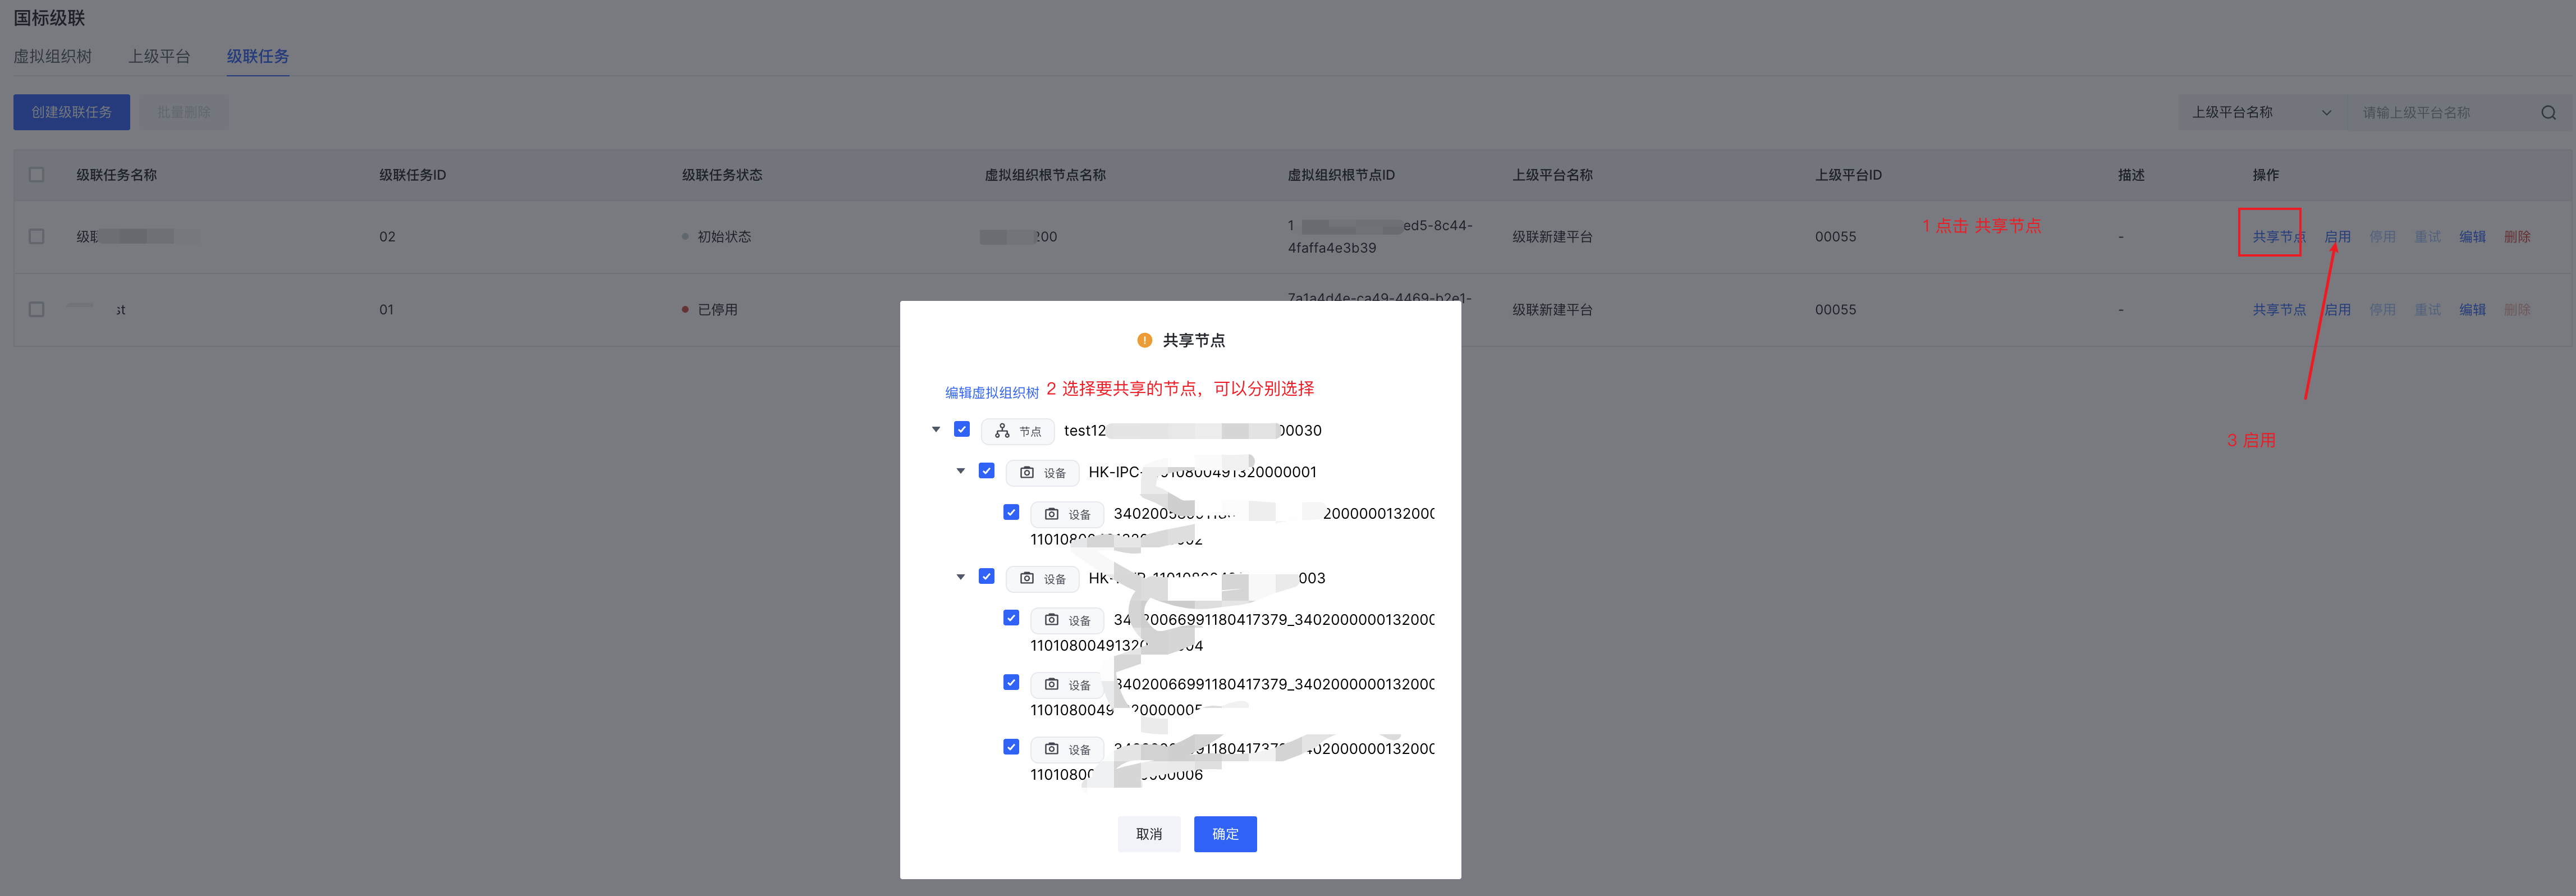Click the 设备 camera tag for device ending 0004
The width and height of the screenshot is (2576, 896).
pyautogui.click(x=1067, y=621)
